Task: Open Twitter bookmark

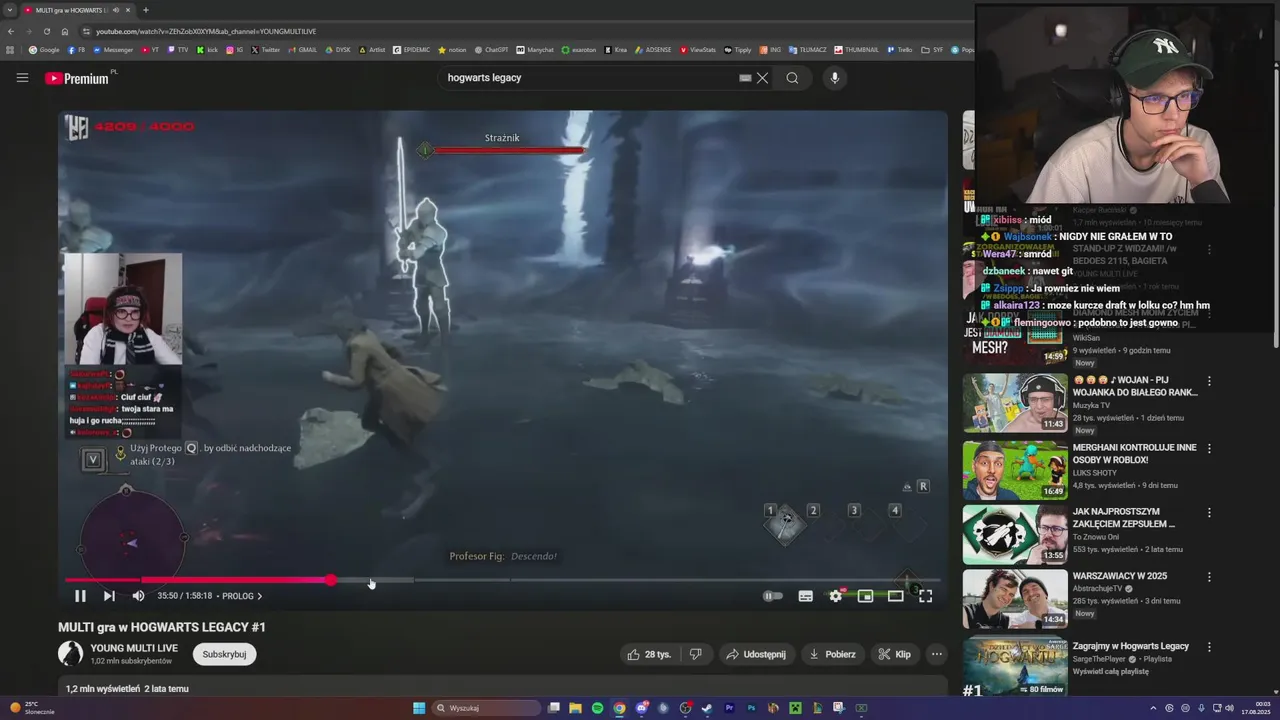Action: 266,49
